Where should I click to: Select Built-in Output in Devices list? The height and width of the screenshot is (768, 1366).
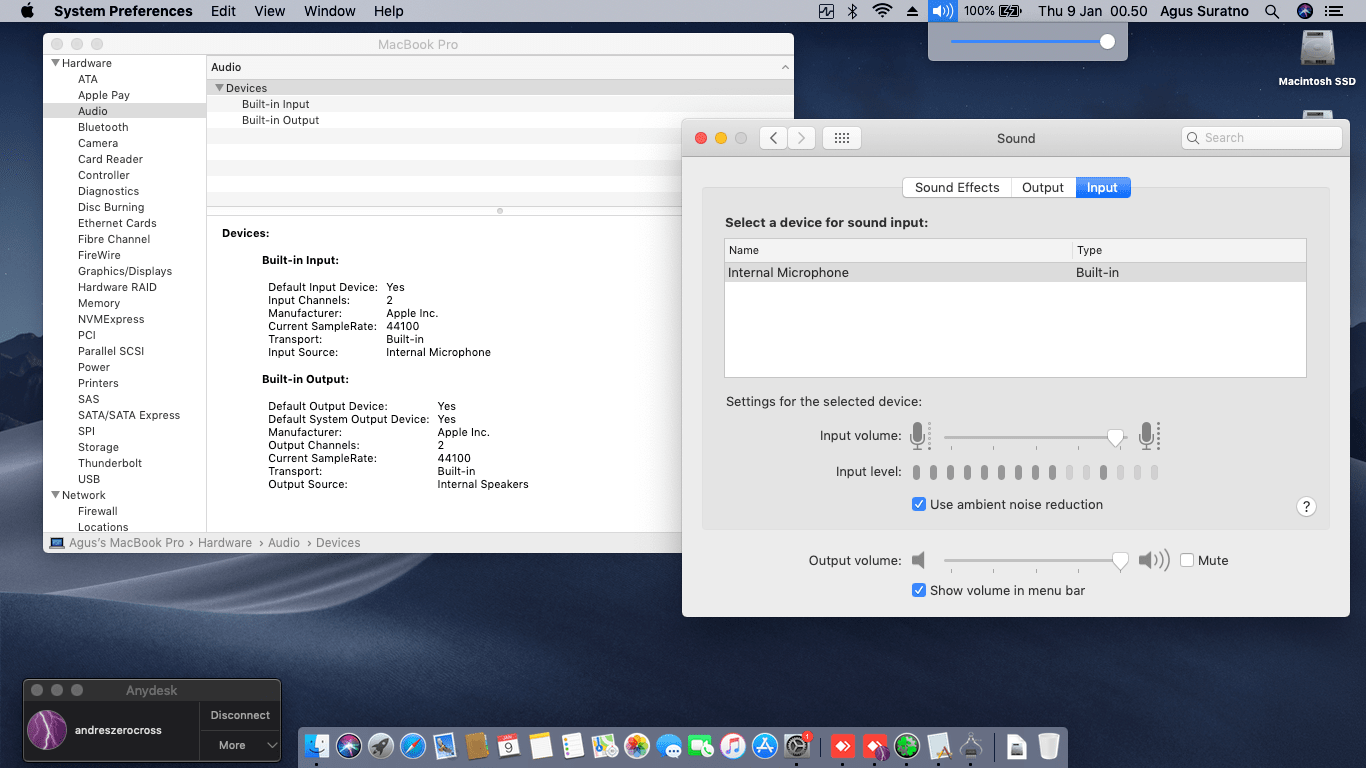pyautogui.click(x=280, y=120)
